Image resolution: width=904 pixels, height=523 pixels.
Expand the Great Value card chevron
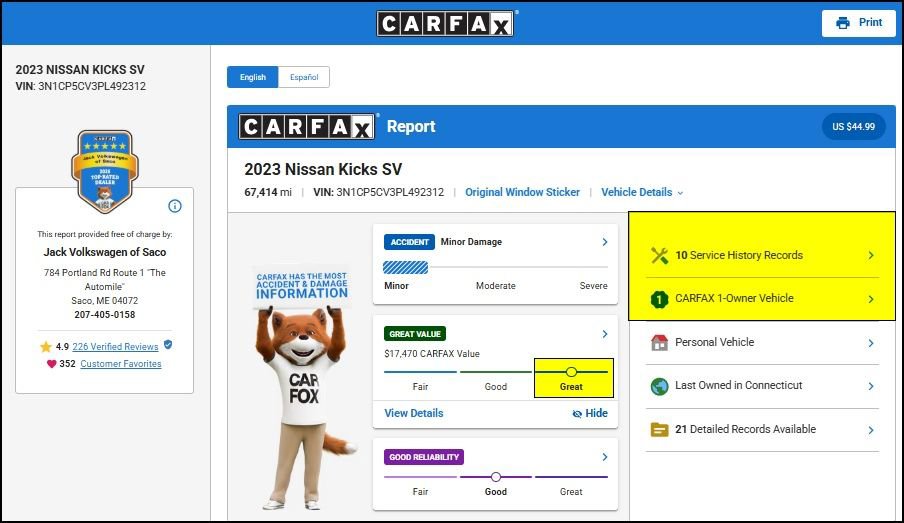click(x=605, y=334)
